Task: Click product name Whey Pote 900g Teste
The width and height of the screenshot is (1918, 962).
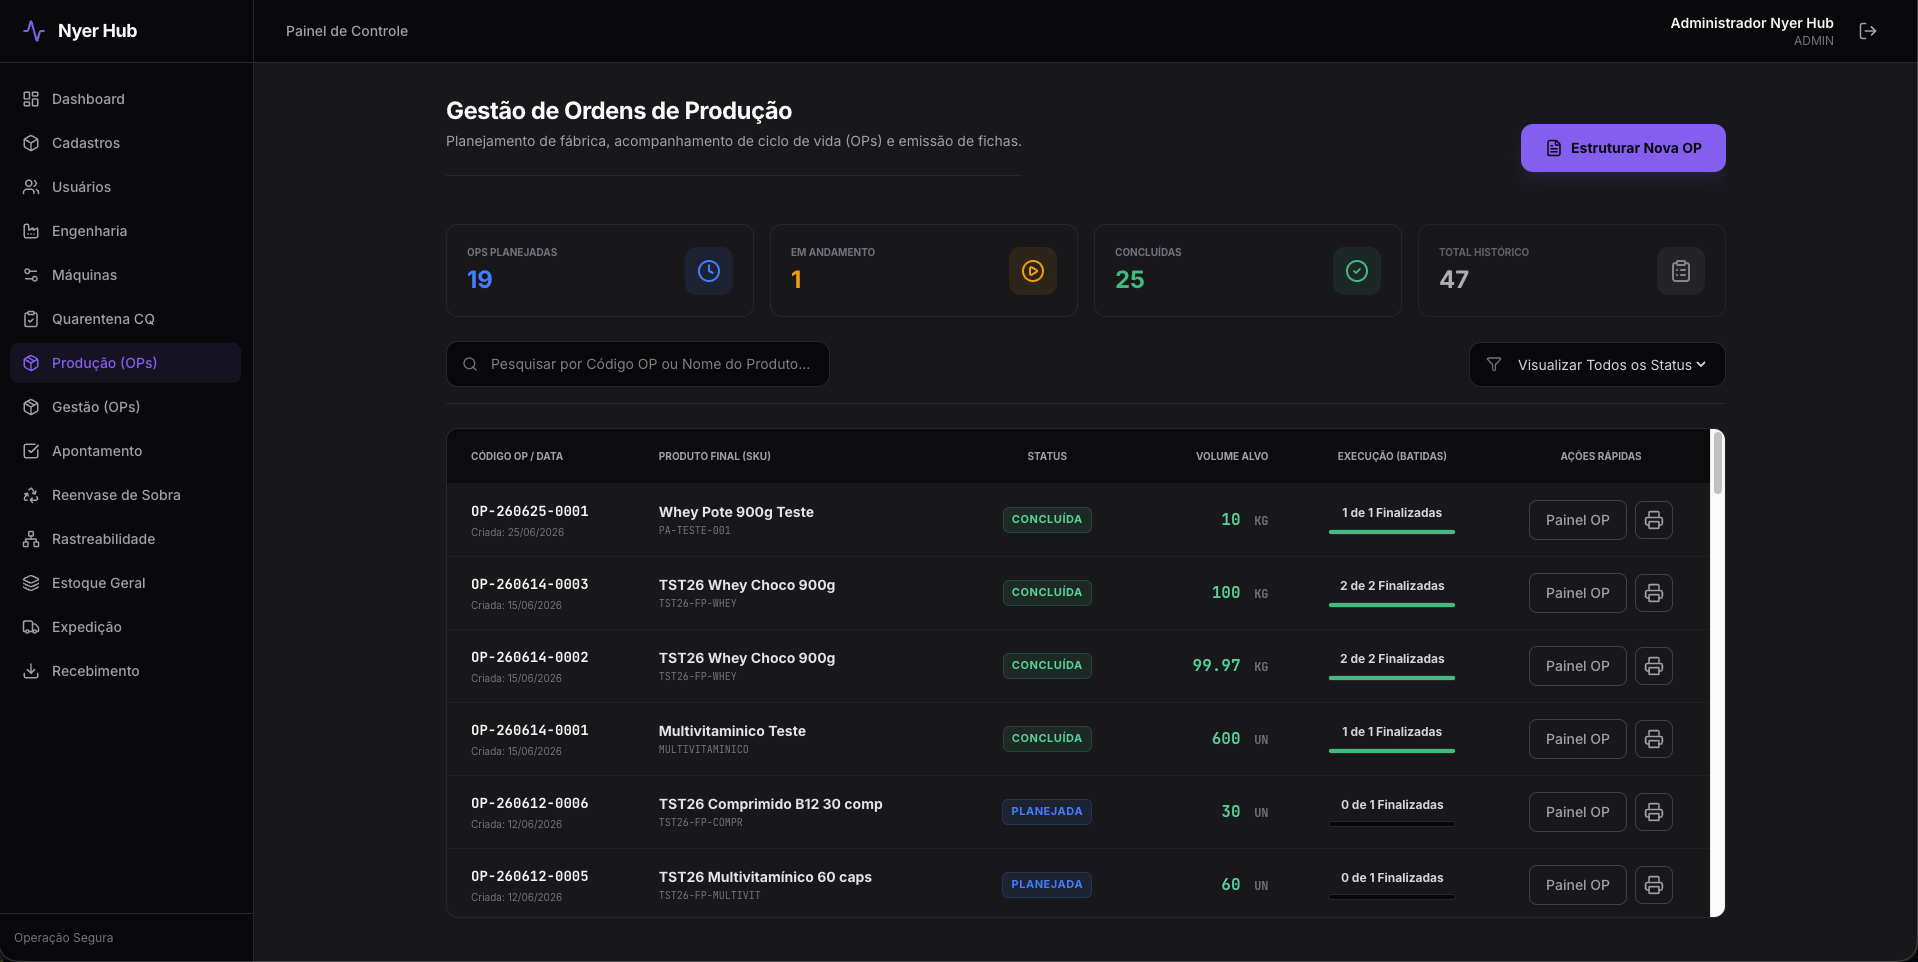Action: [x=736, y=512]
